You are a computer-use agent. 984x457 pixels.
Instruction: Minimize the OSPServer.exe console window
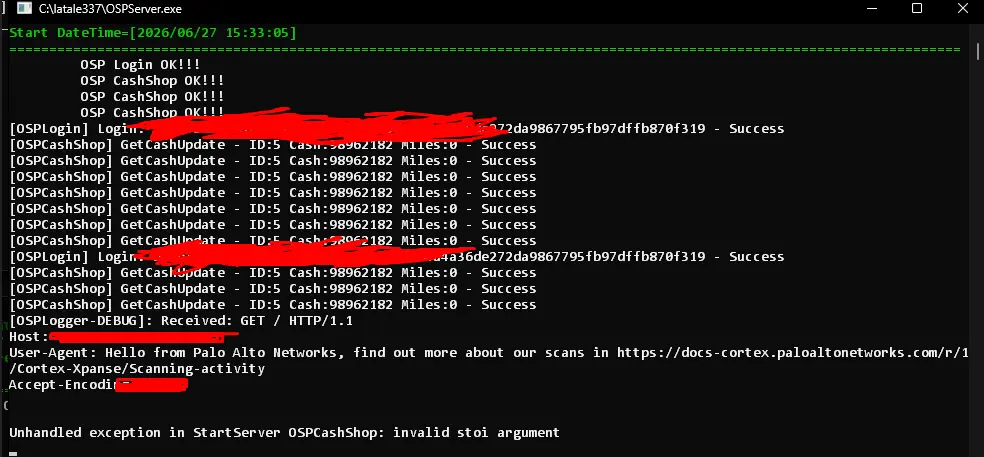871,8
